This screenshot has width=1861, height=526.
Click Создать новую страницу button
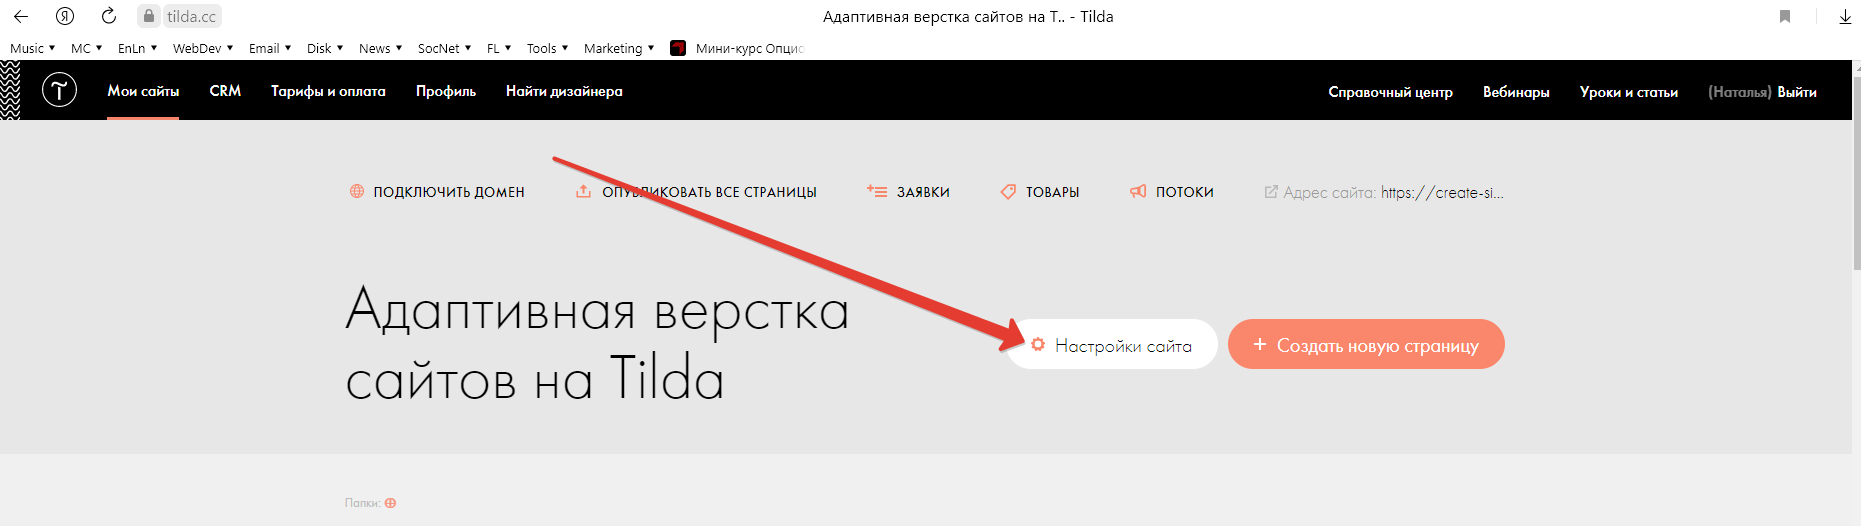[x=1366, y=344]
